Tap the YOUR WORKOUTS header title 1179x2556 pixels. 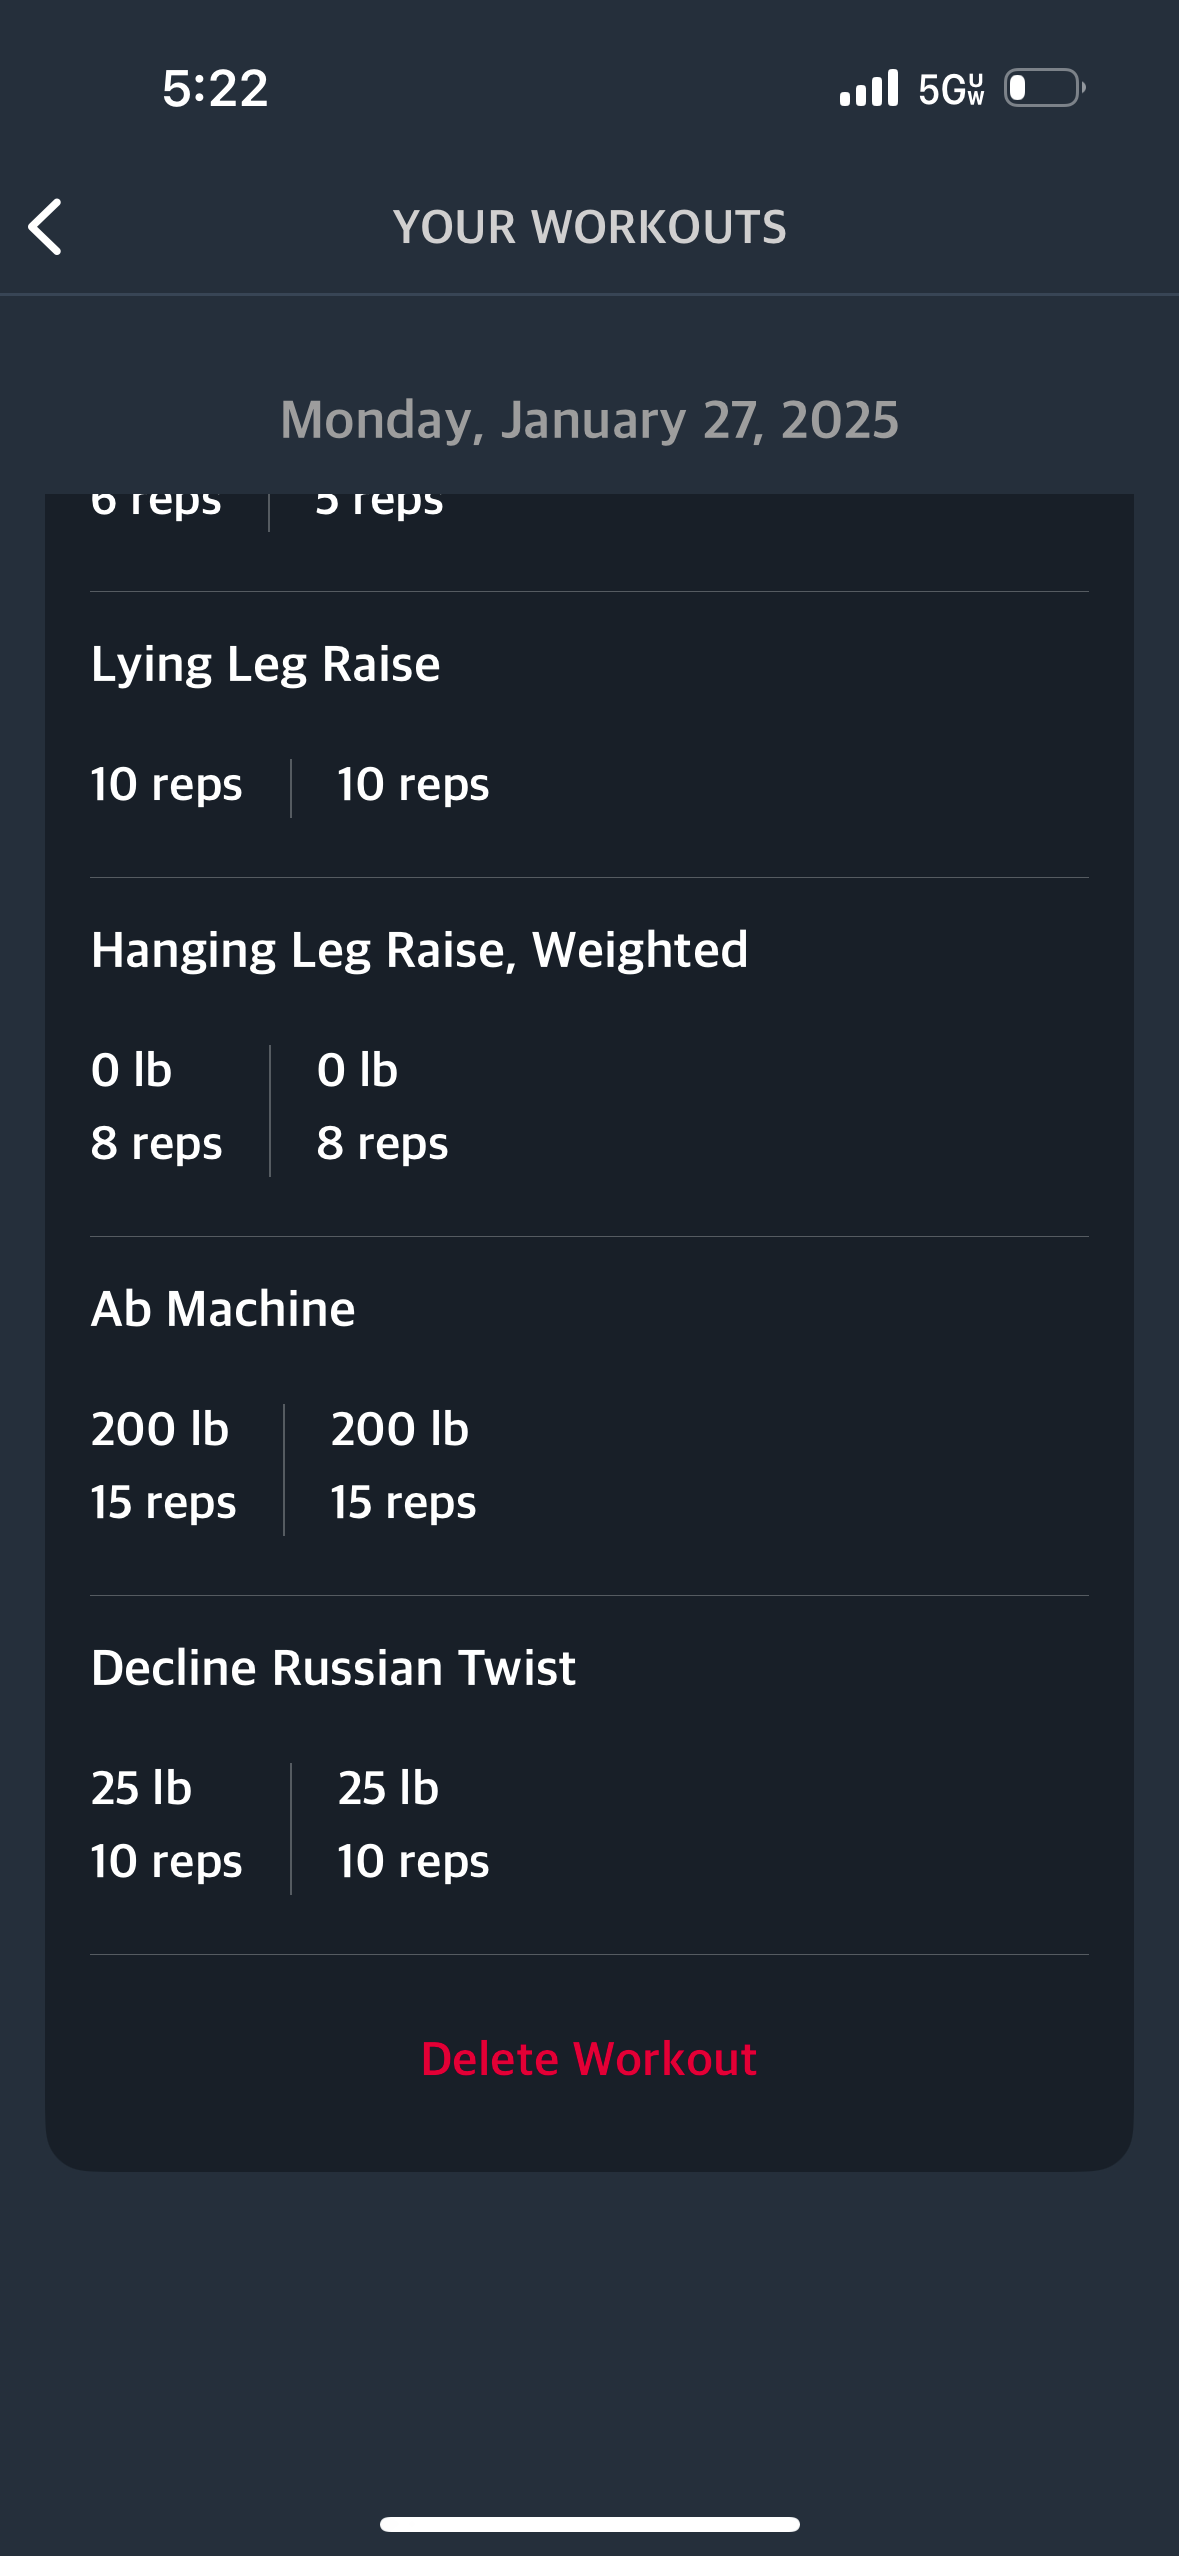[589, 227]
